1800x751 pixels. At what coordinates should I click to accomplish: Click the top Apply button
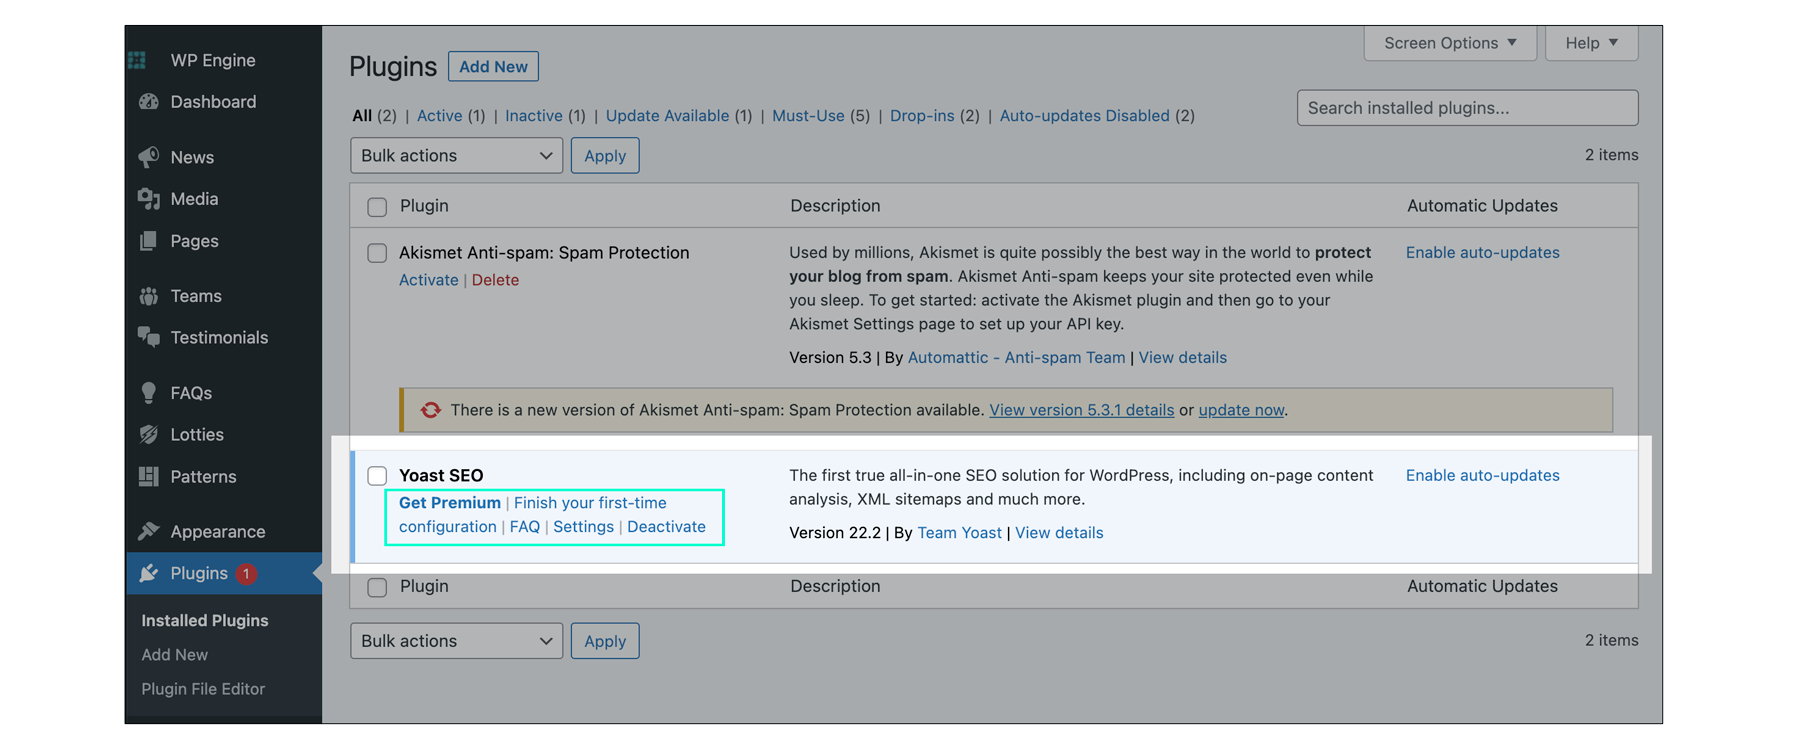(605, 156)
